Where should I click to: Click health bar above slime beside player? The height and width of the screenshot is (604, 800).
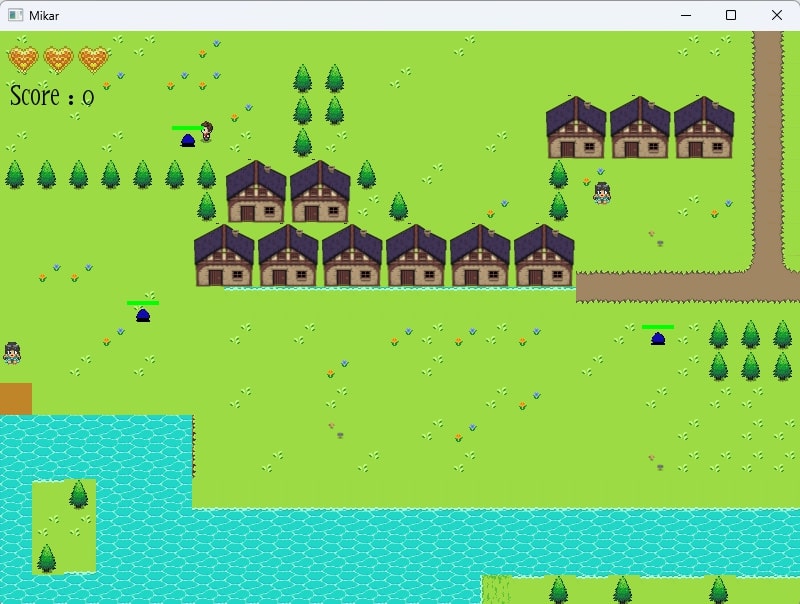coord(187,128)
